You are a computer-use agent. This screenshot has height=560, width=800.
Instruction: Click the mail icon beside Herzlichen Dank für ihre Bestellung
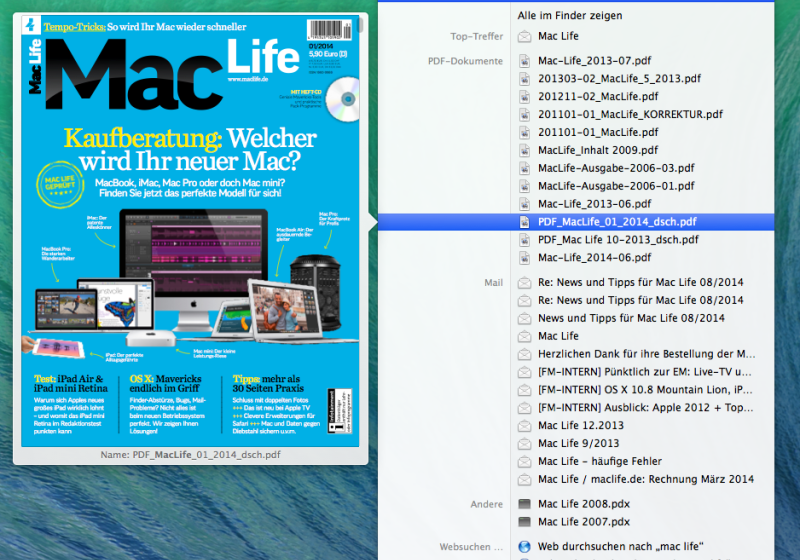524,354
